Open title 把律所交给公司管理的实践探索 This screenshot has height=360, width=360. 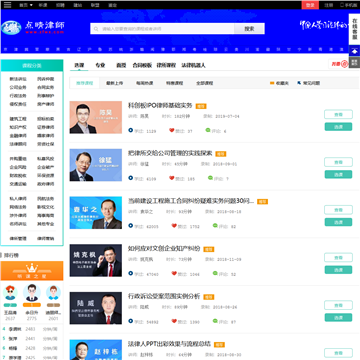(x=170, y=153)
